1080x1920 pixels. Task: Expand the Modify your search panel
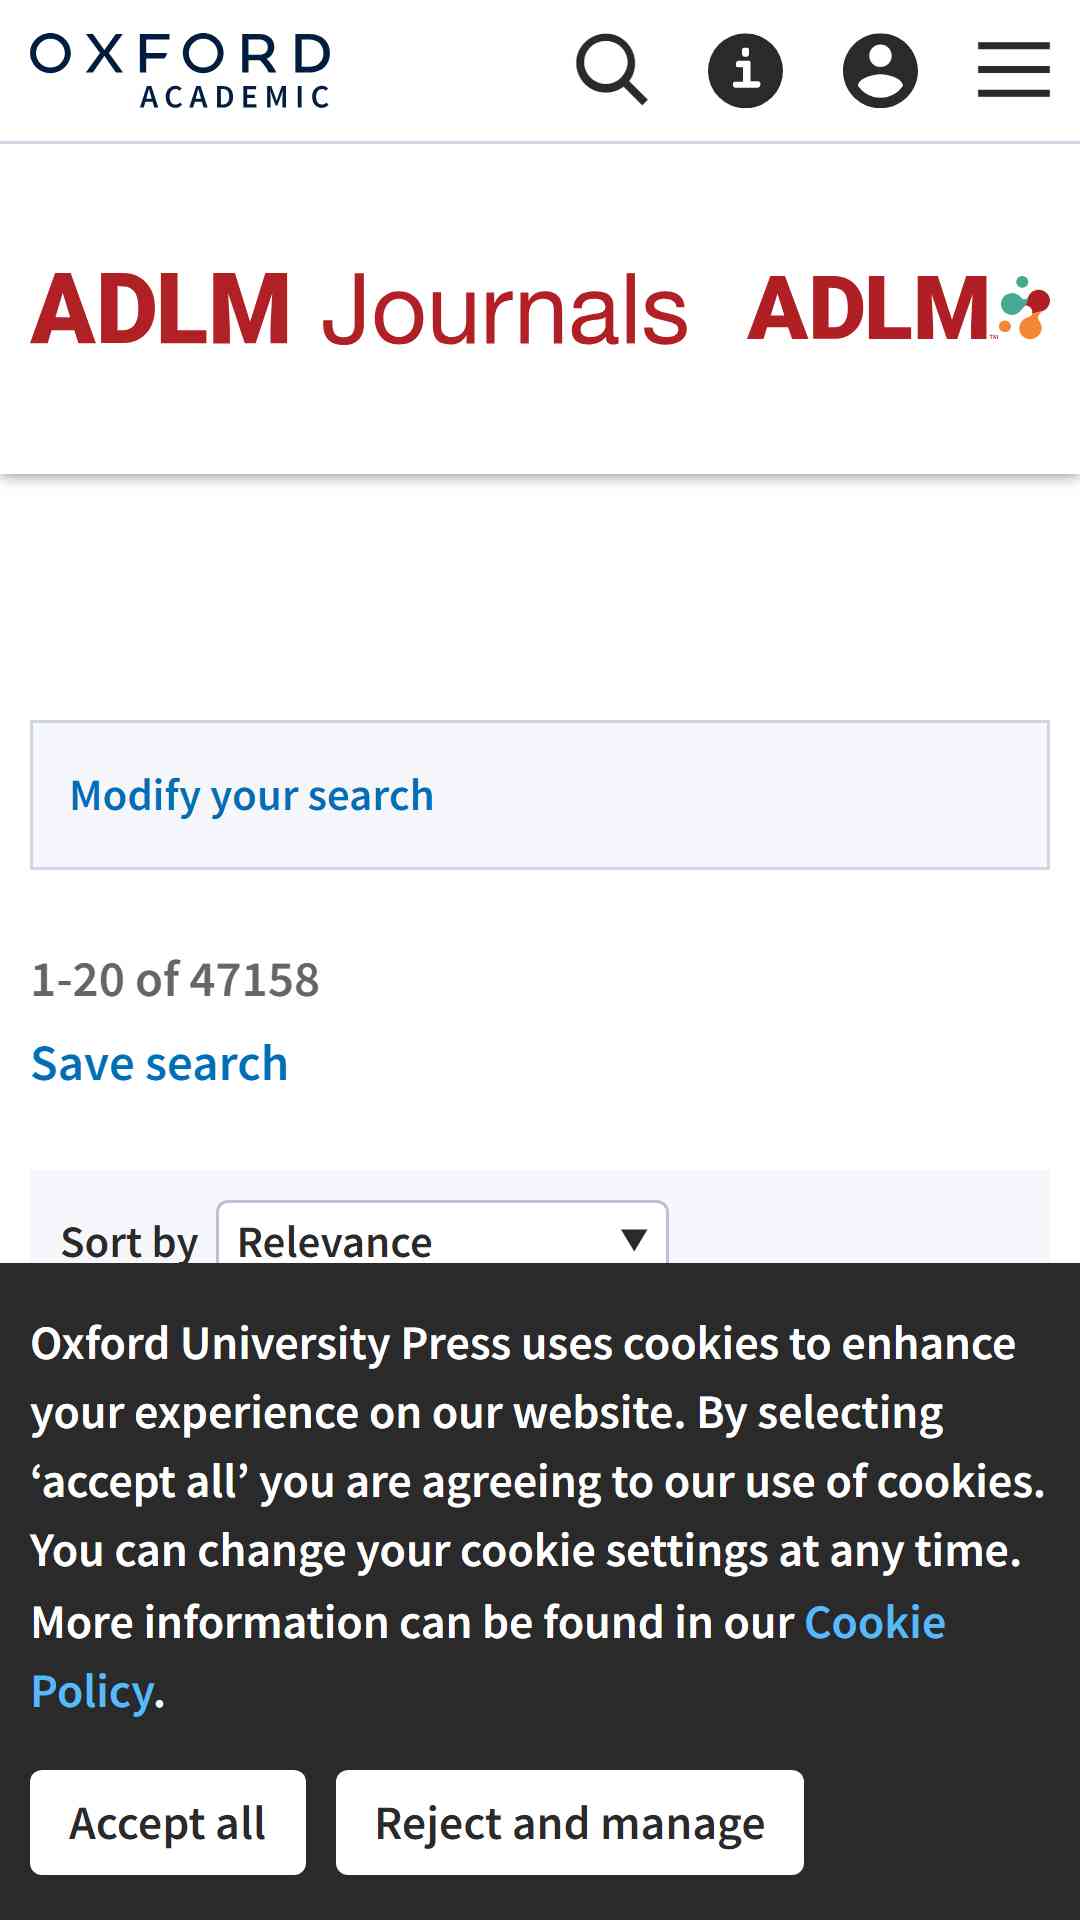tap(540, 795)
